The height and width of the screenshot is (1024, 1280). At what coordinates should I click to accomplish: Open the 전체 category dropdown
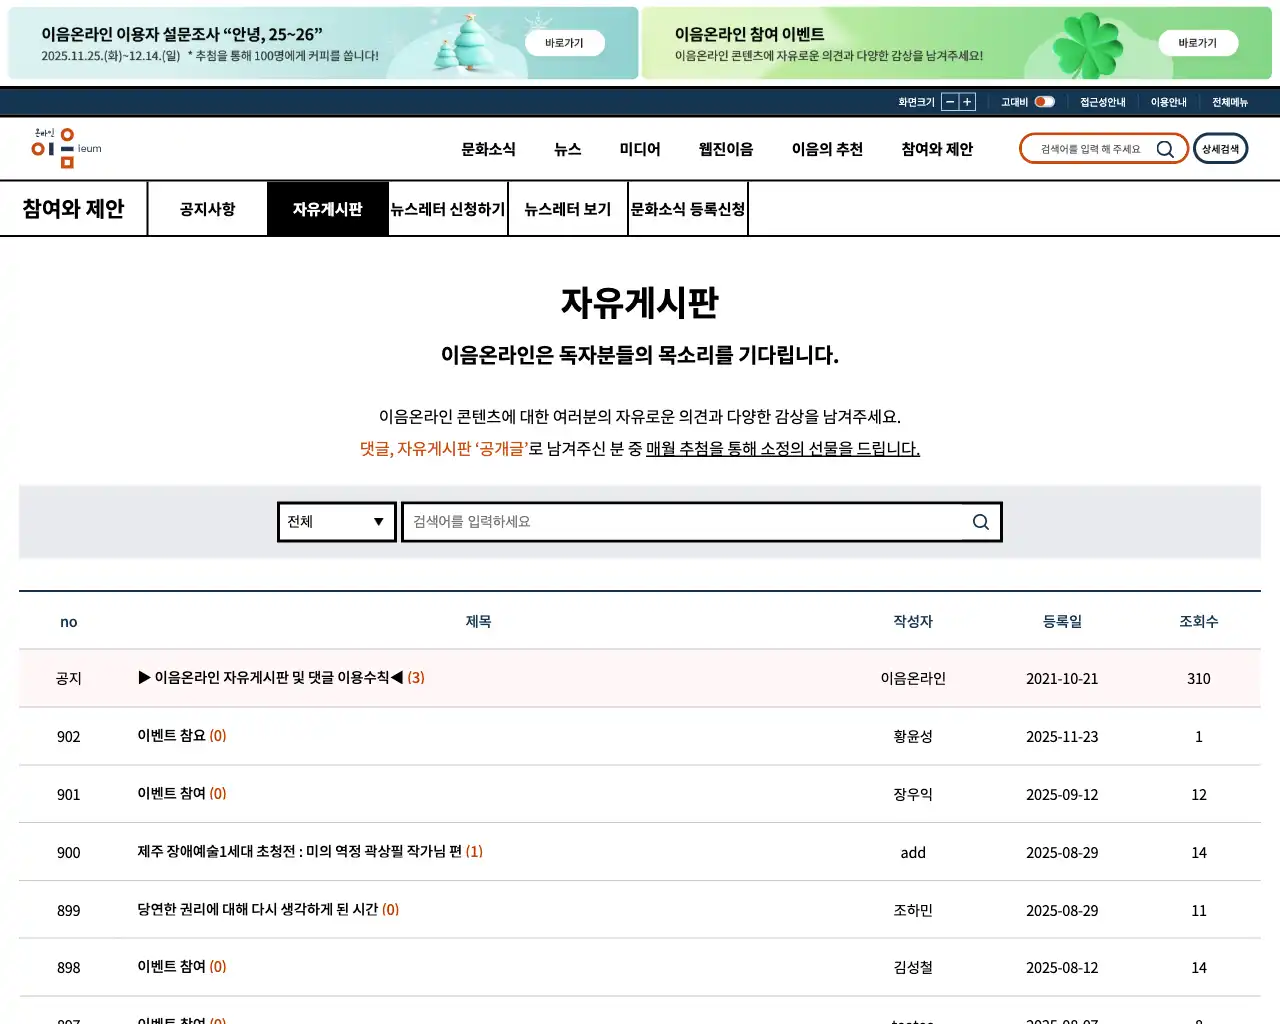(336, 521)
